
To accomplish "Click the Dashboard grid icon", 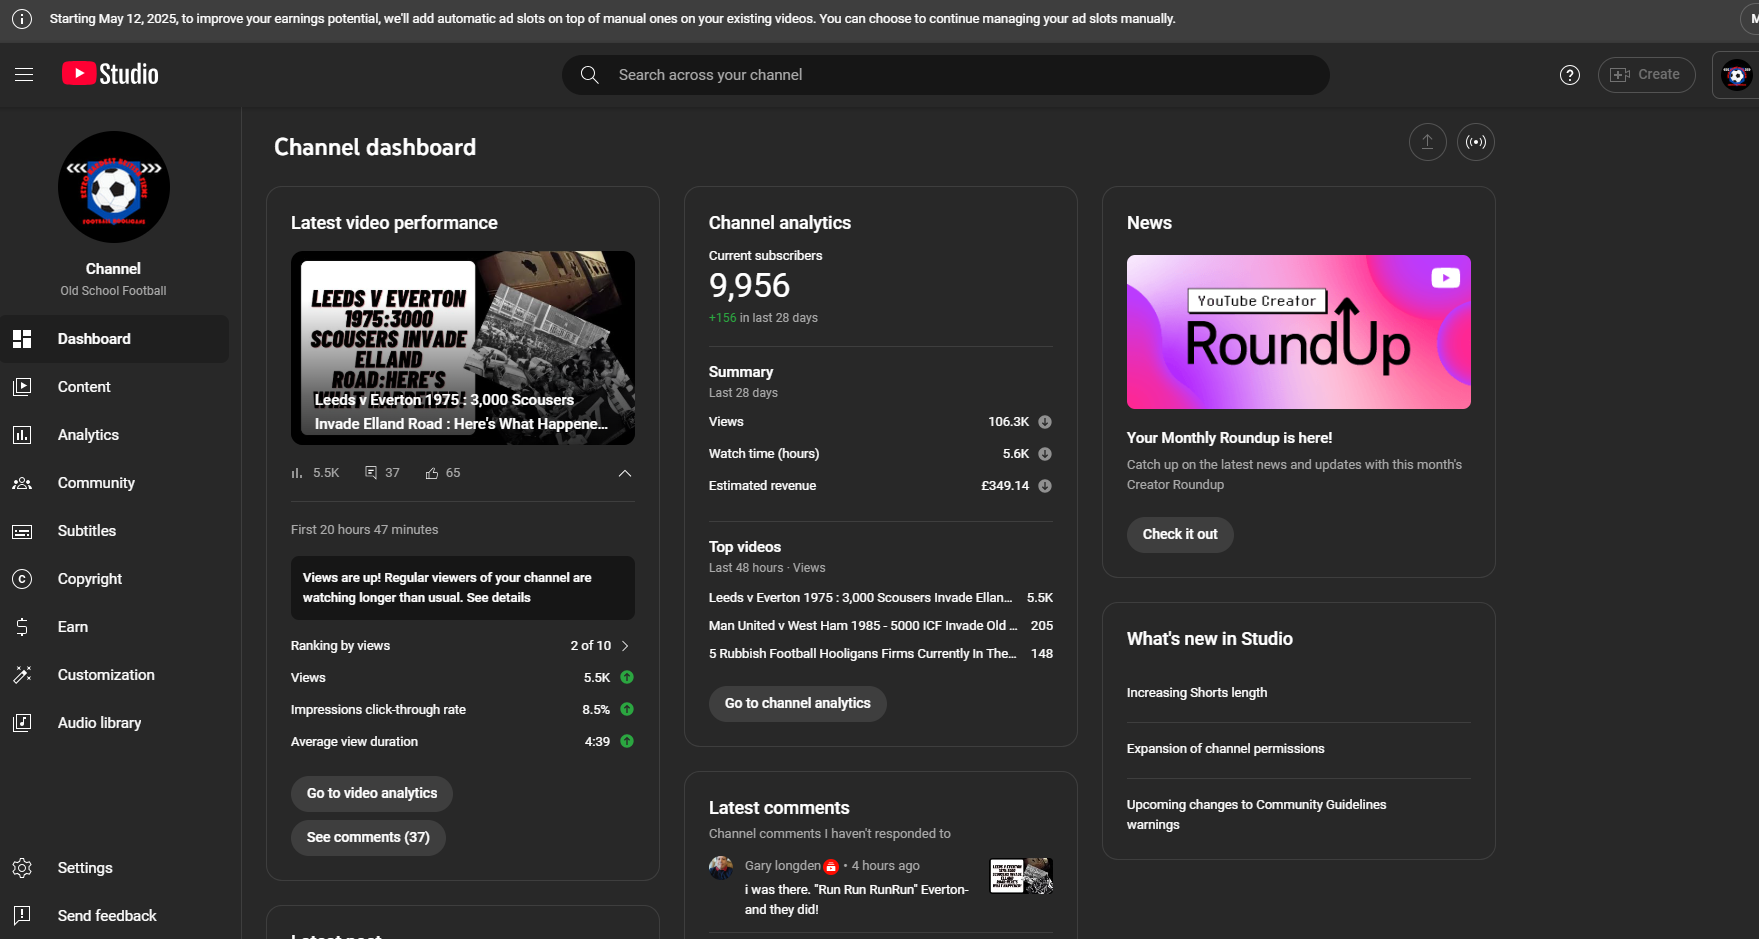I will 22,339.
